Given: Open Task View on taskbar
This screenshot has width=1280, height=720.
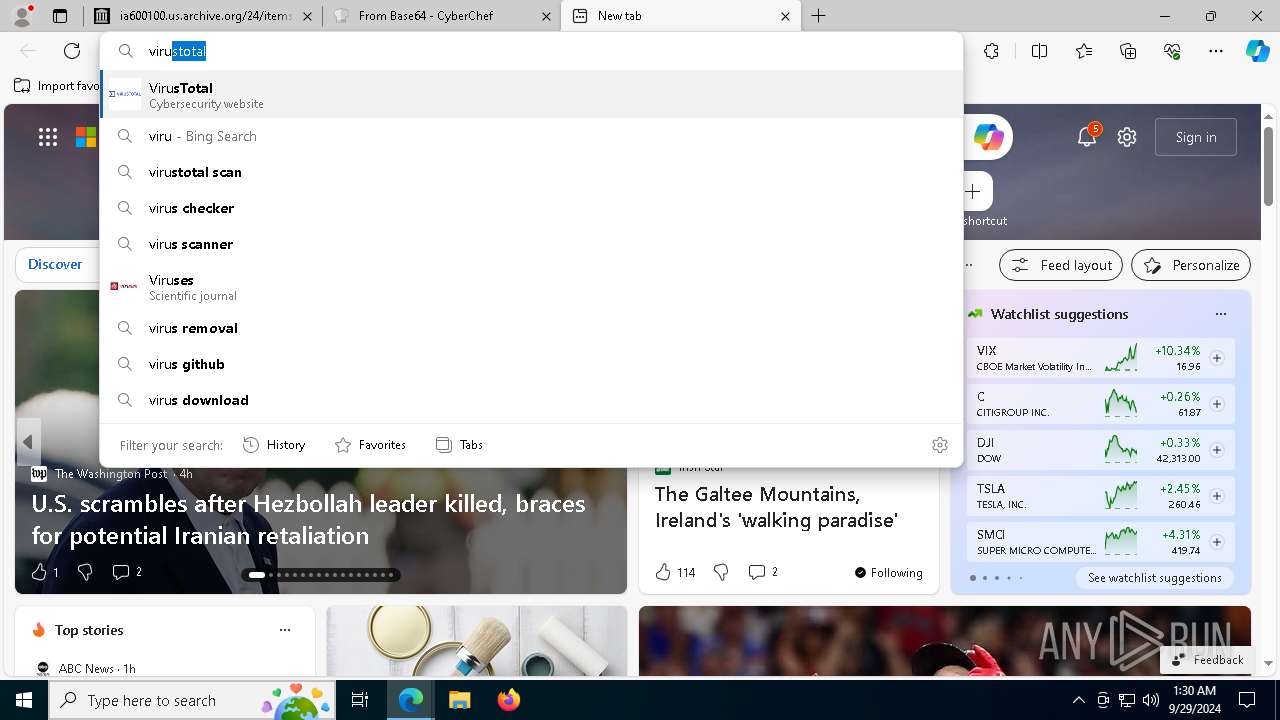Looking at the screenshot, I should [361, 700].
